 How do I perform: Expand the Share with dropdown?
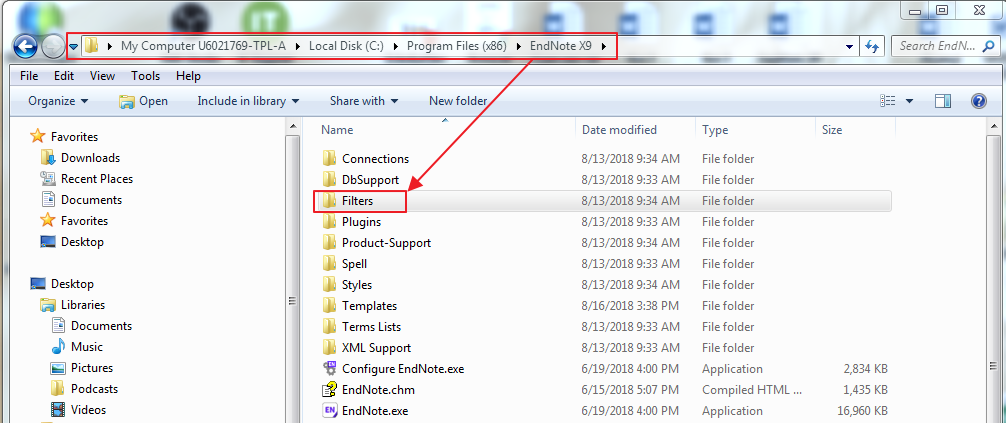pyautogui.click(x=364, y=101)
